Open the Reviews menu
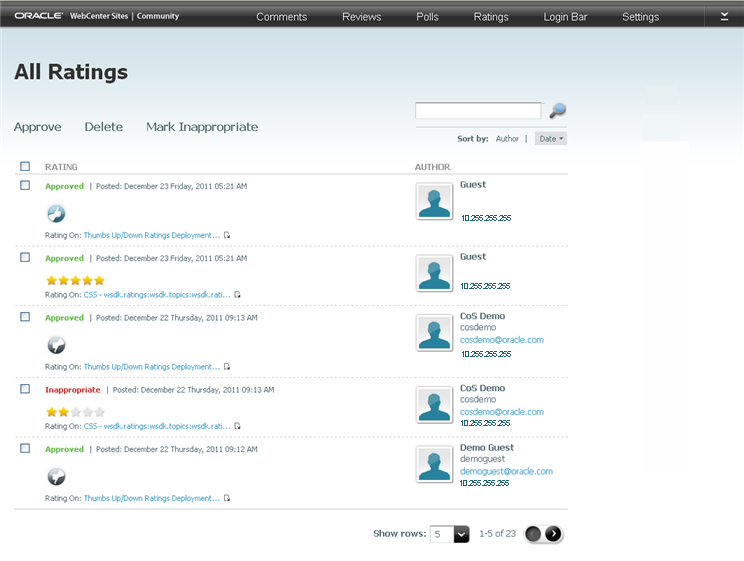744x561 pixels. click(362, 17)
